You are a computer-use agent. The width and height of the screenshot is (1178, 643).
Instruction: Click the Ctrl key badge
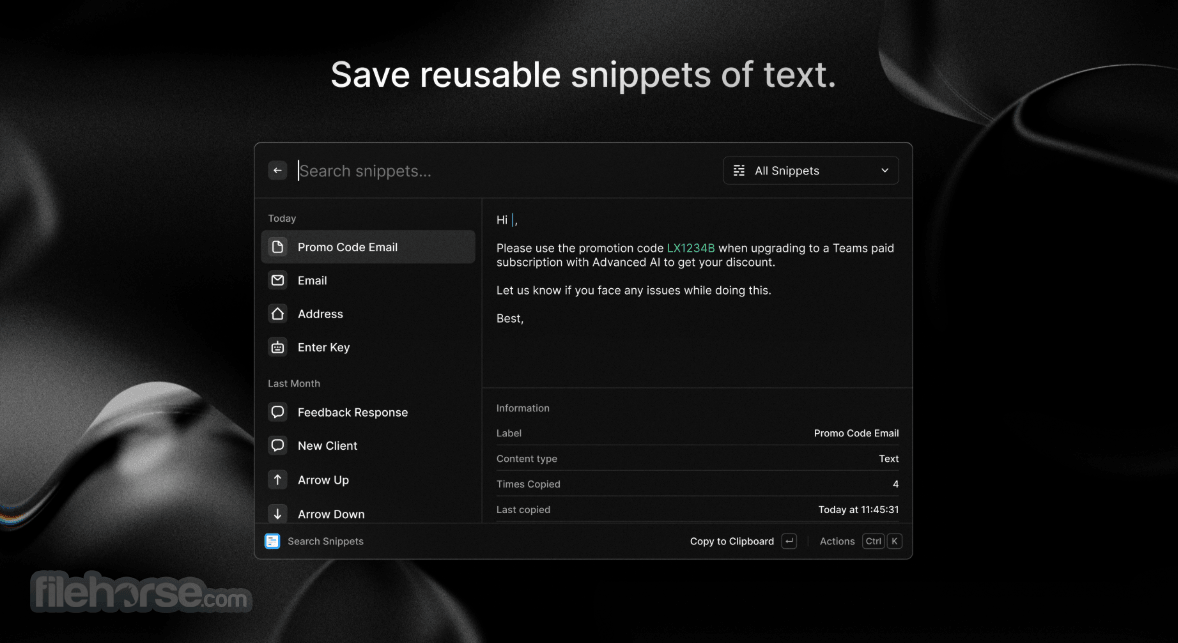(873, 541)
